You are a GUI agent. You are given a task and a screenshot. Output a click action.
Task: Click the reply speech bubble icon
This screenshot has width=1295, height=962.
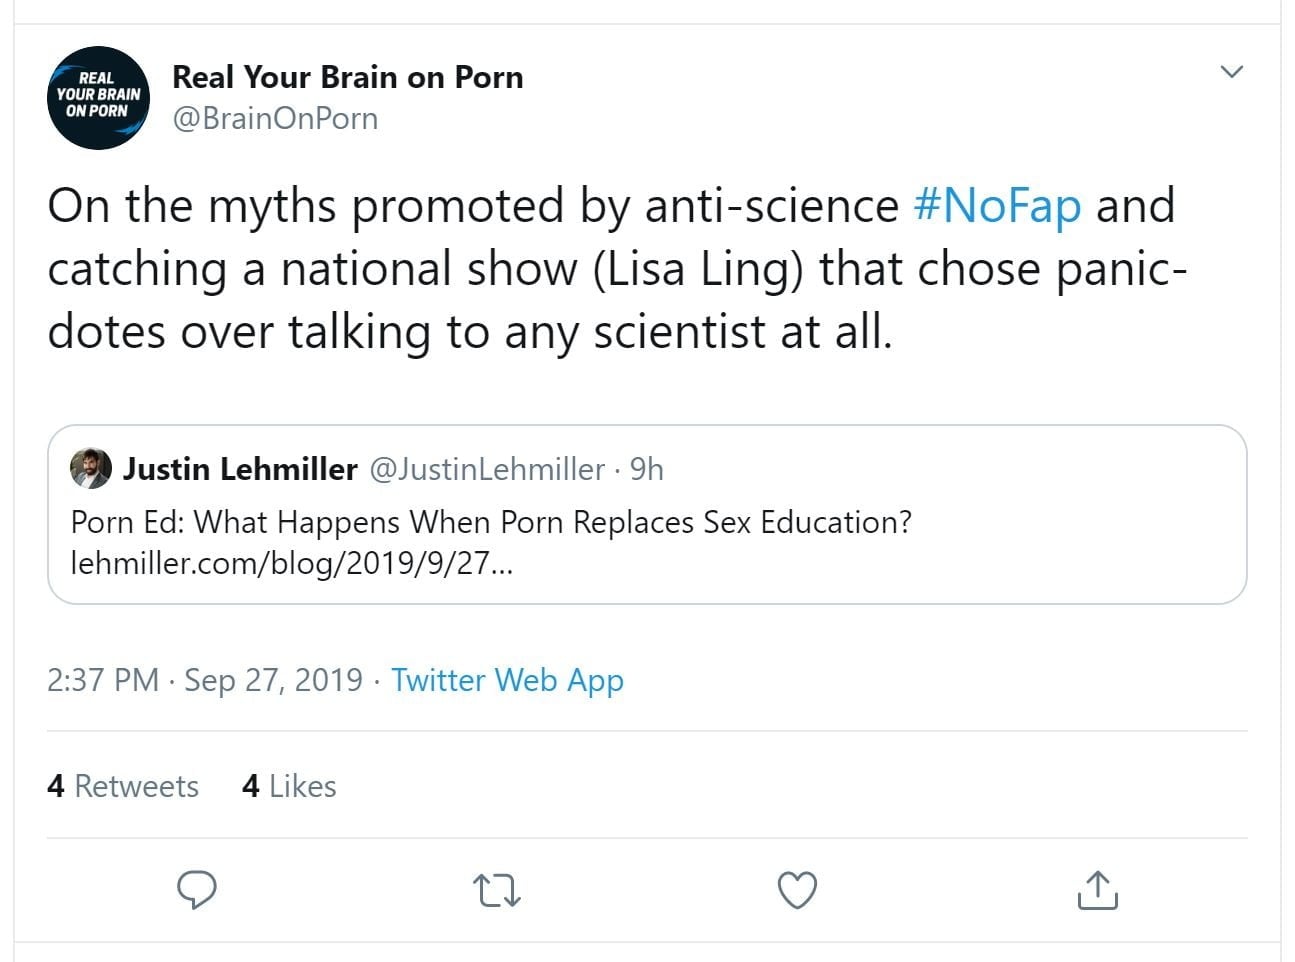coord(197,889)
